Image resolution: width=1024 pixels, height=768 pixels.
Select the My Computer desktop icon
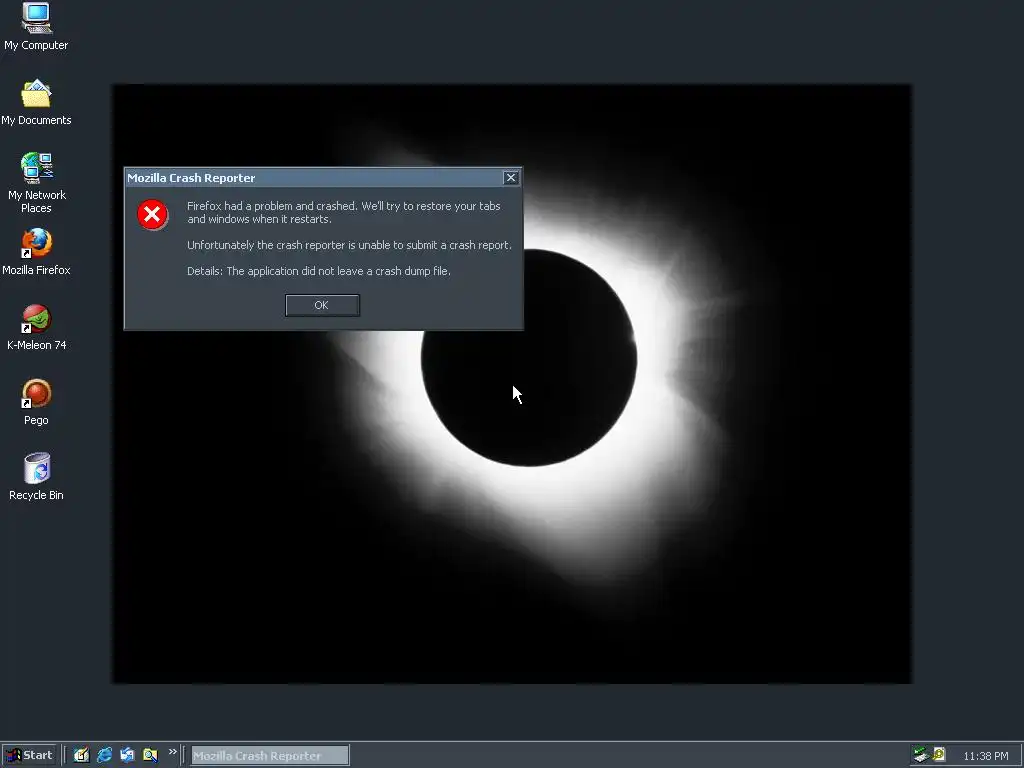tap(36, 27)
